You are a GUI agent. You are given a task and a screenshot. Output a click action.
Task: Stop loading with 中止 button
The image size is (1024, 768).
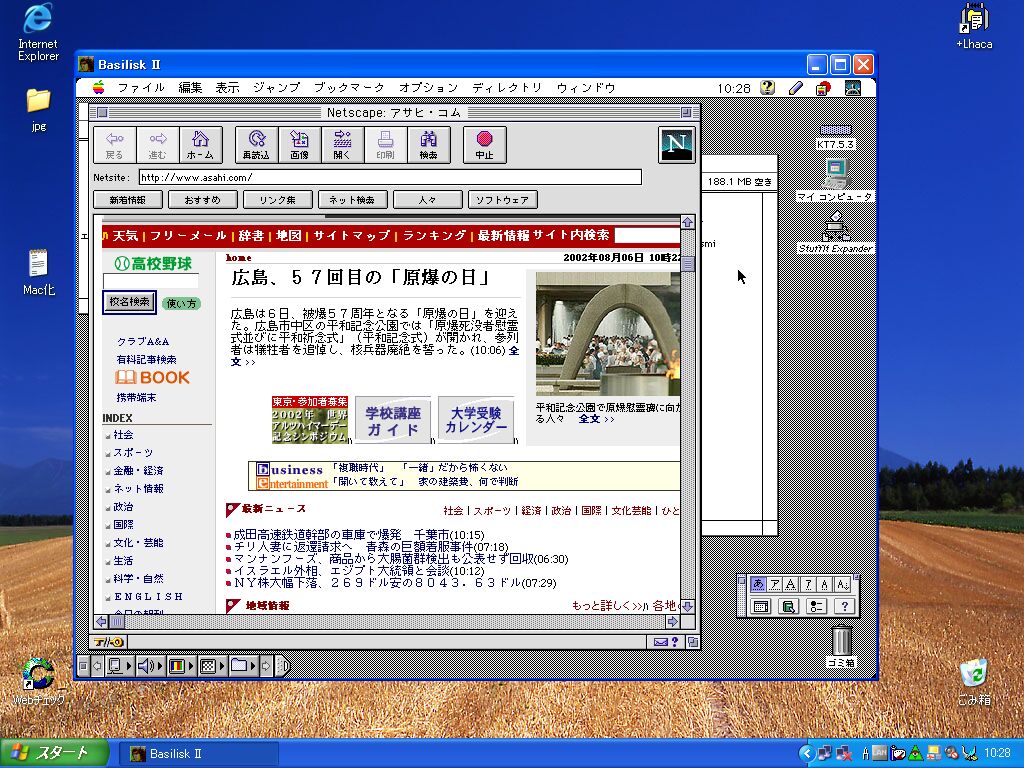click(484, 144)
